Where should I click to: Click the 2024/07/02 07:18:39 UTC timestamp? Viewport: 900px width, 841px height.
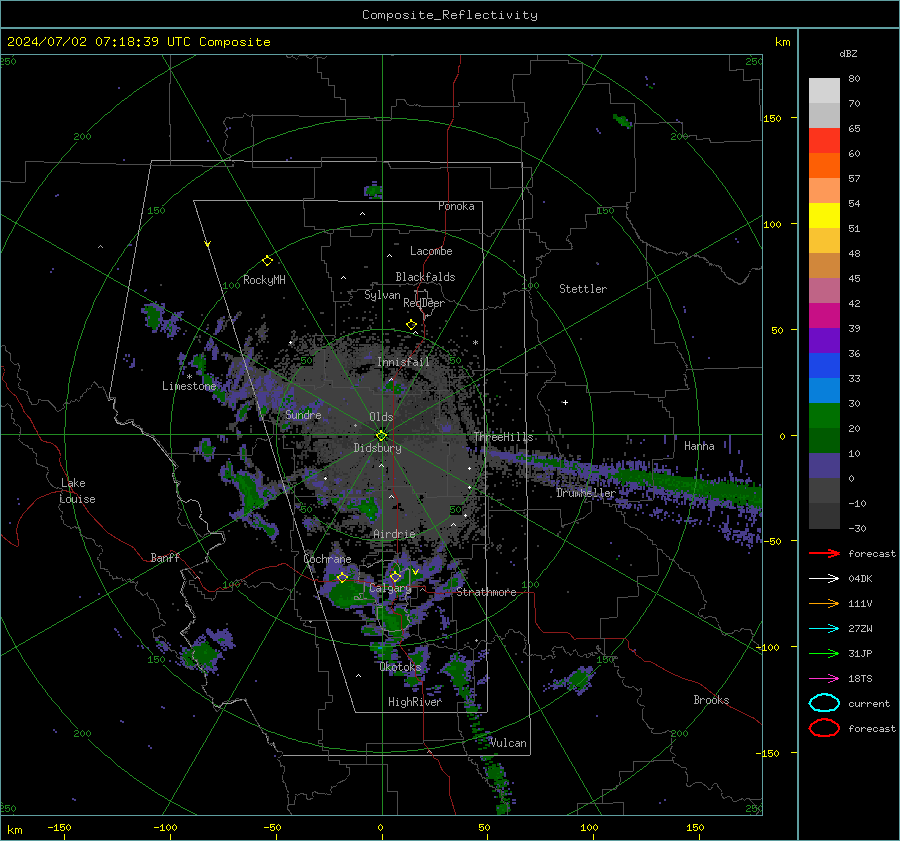pos(138,42)
